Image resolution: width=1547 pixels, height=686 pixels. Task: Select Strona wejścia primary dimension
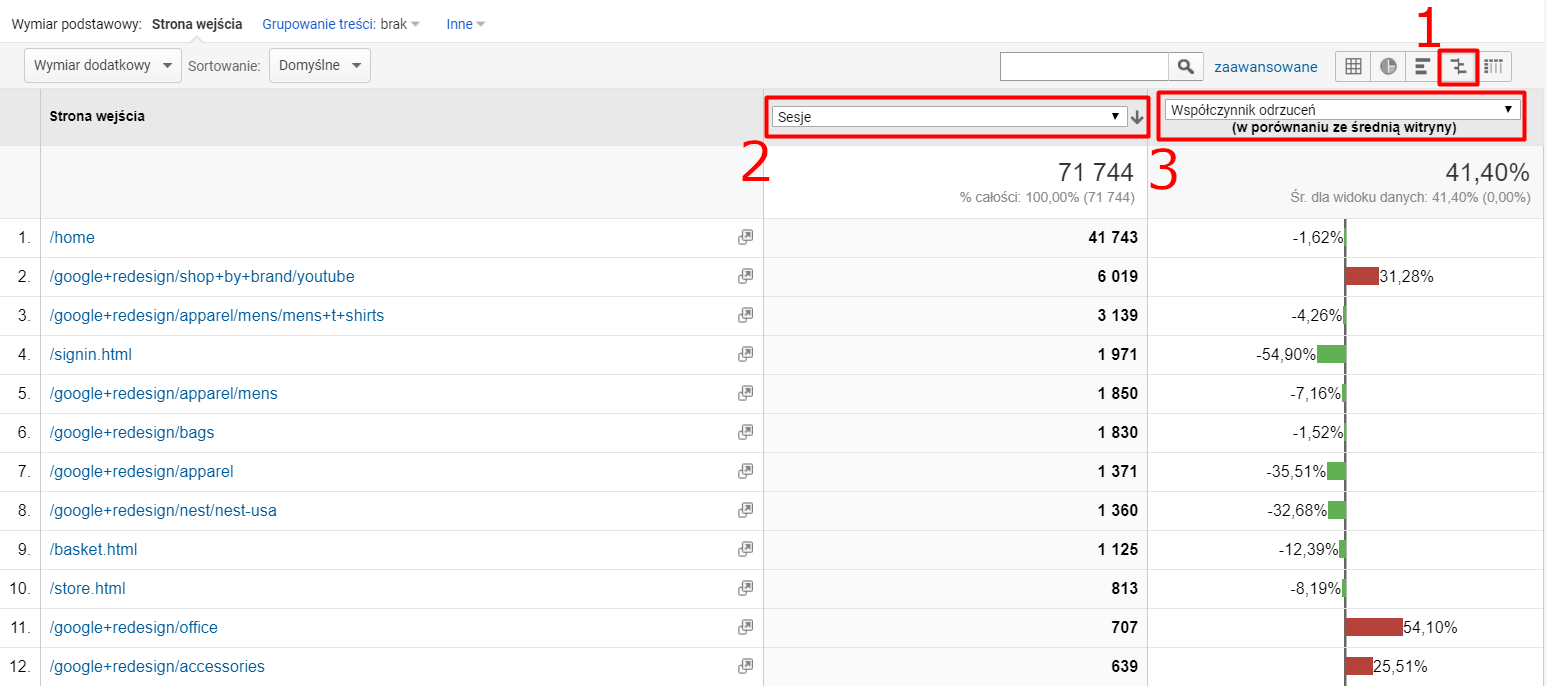point(197,24)
